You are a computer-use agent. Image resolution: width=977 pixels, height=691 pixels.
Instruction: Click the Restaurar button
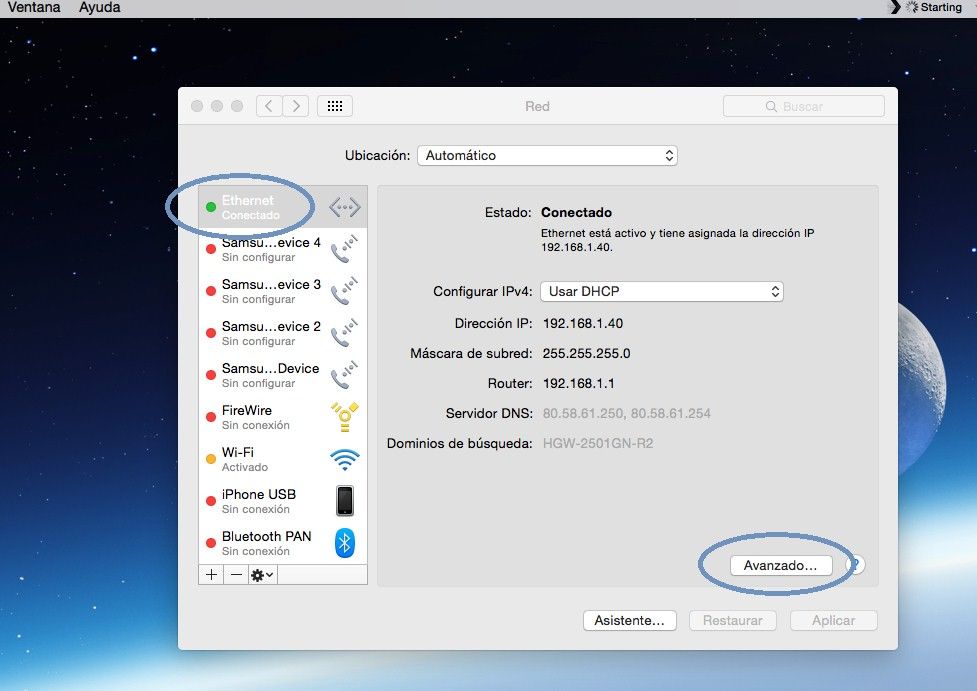click(x=733, y=621)
